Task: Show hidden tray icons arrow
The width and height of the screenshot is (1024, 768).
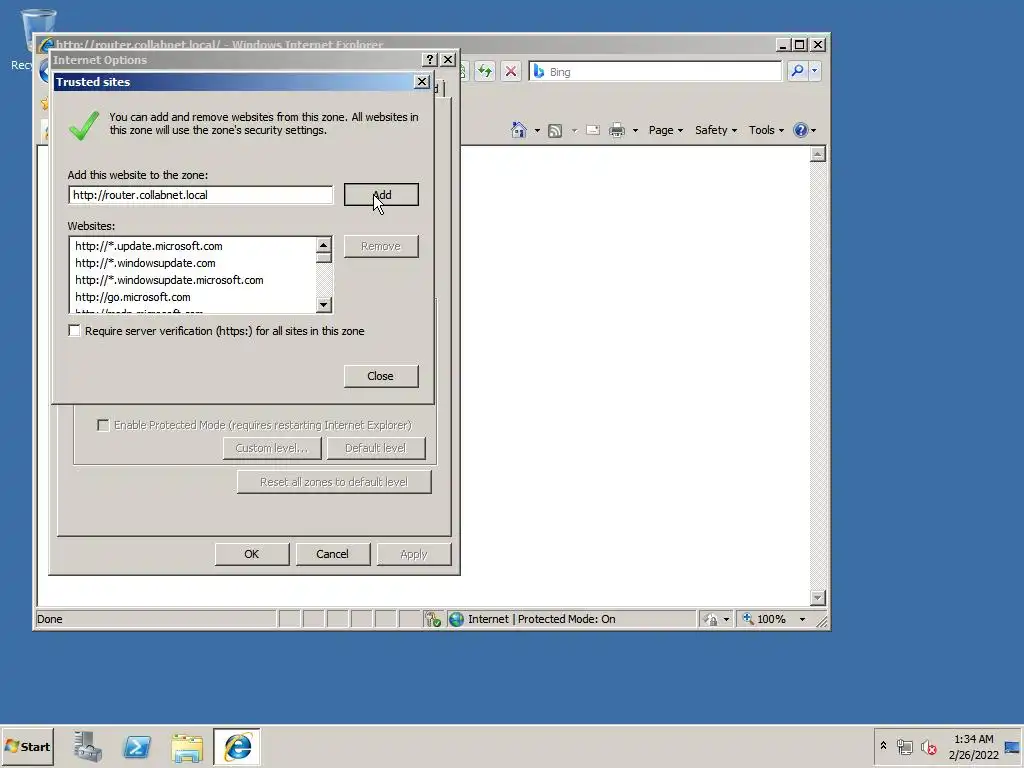Action: click(883, 746)
